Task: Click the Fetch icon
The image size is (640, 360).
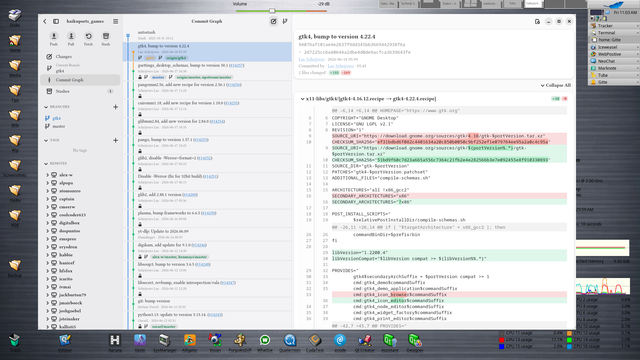Action: point(89,36)
